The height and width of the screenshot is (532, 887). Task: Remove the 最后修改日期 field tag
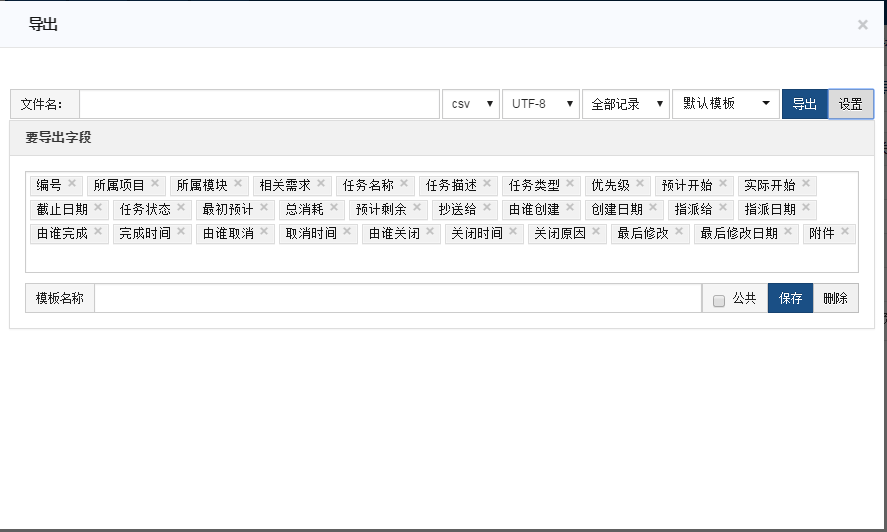pyautogui.click(x=788, y=231)
